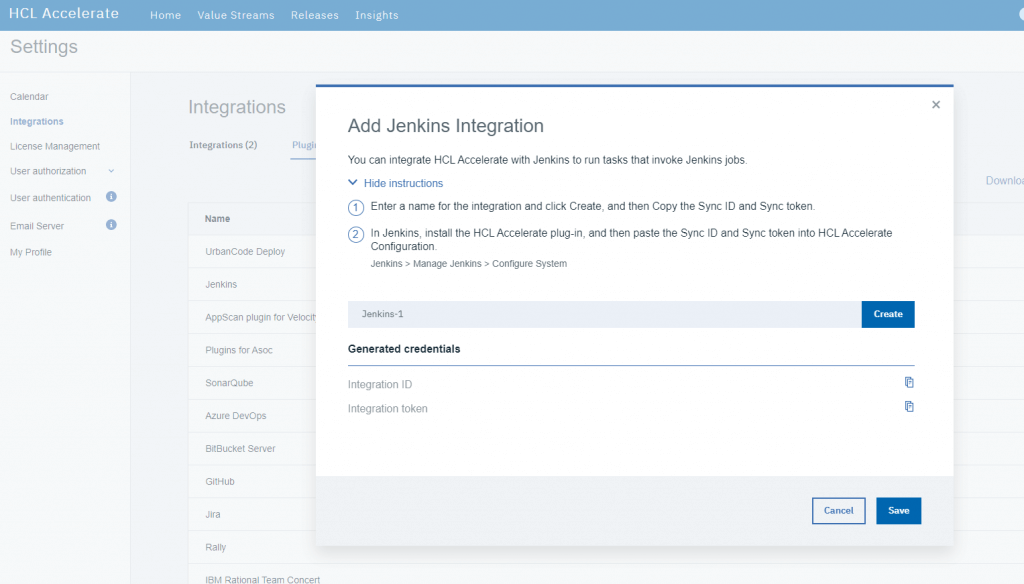Click the Create button
This screenshot has width=1024, height=584.
(887, 314)
